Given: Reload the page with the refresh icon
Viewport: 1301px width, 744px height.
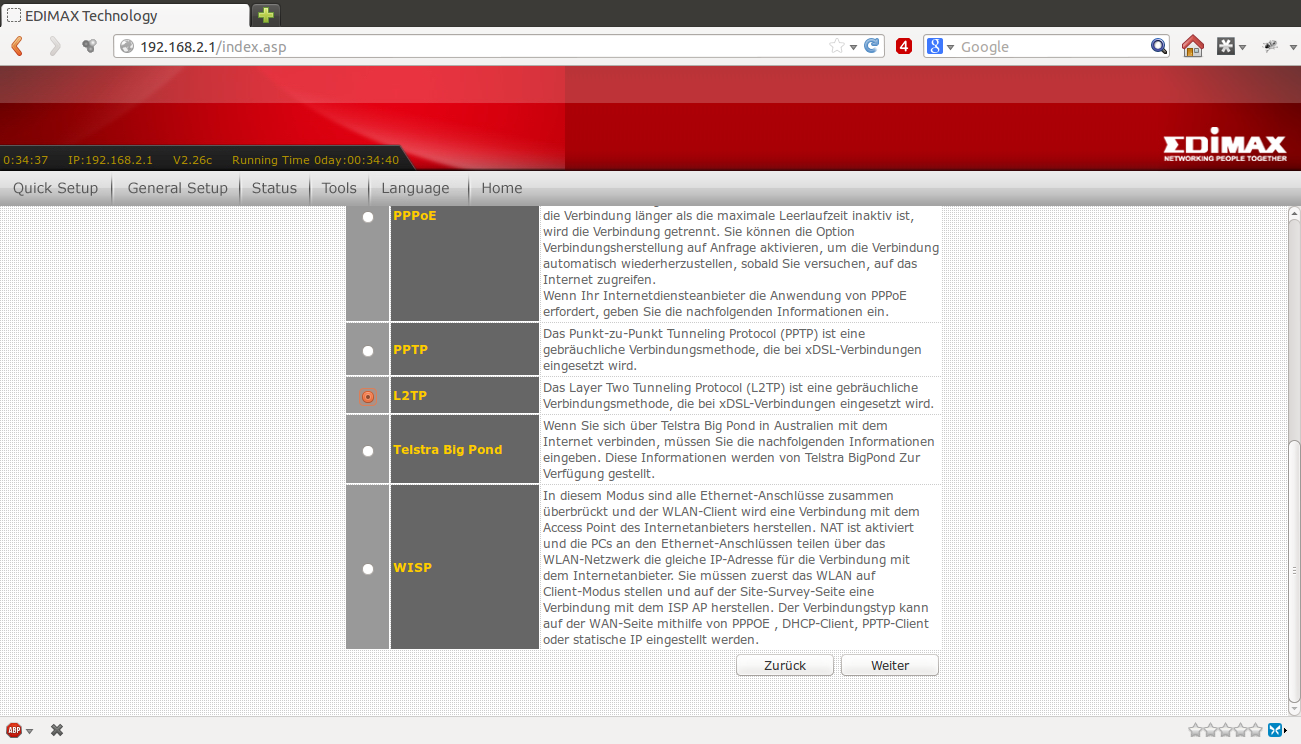Looking at the screenshot, I should click(872, 46).
